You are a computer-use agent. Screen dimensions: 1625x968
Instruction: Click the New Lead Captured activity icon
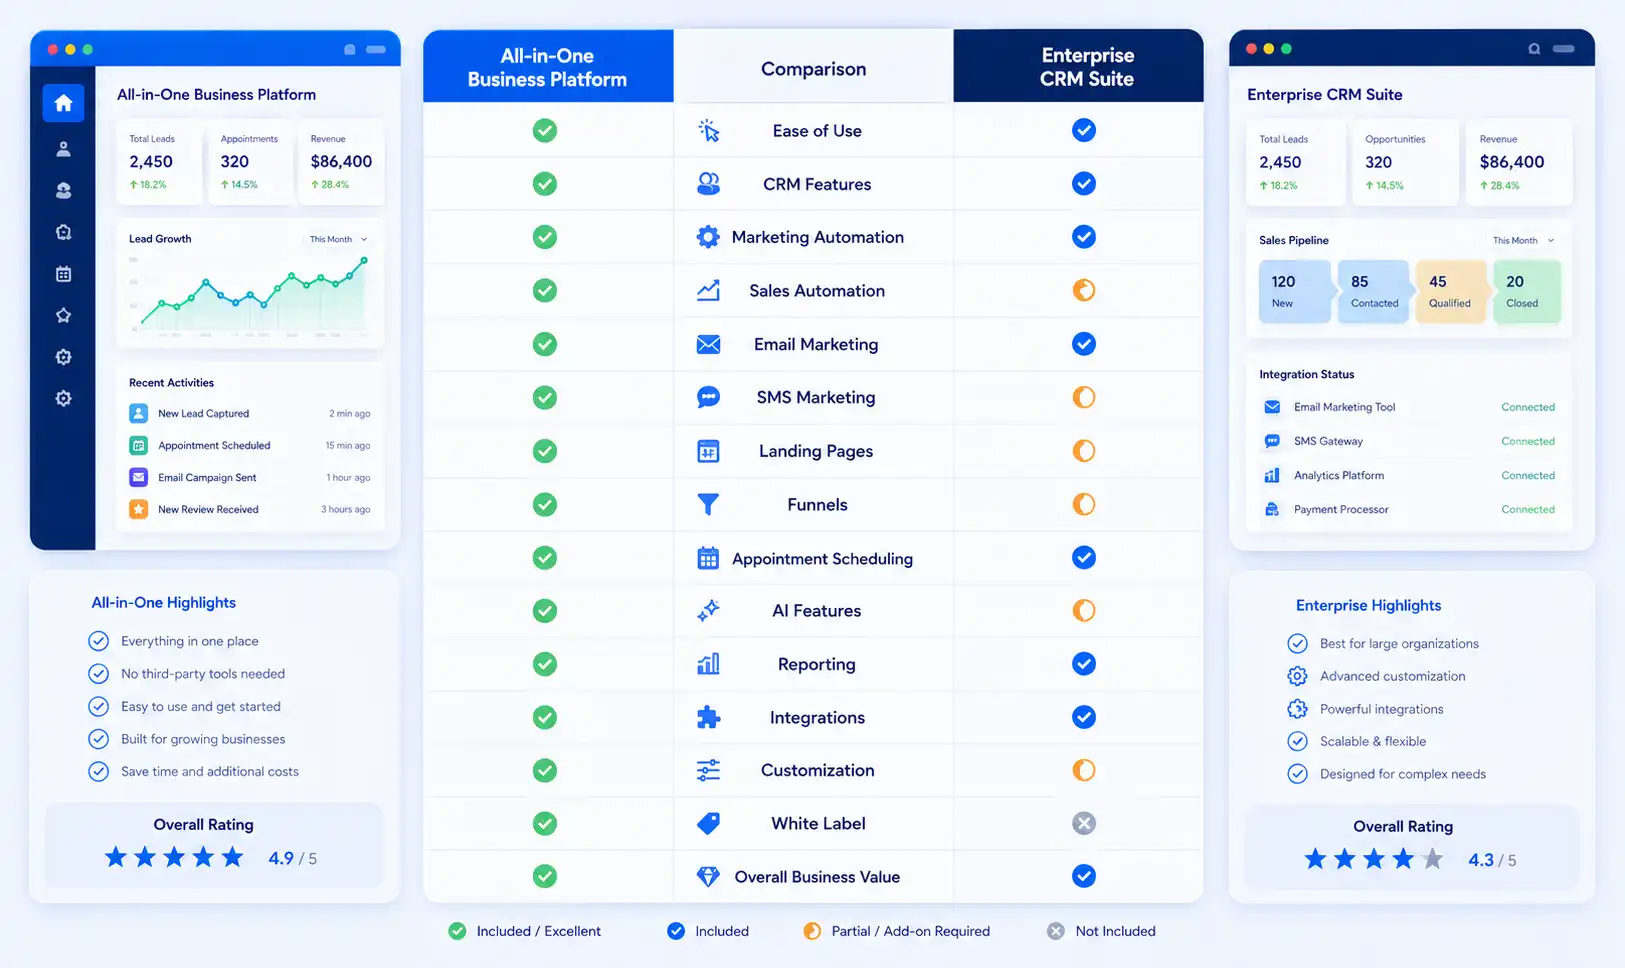[x=139, y=413]
